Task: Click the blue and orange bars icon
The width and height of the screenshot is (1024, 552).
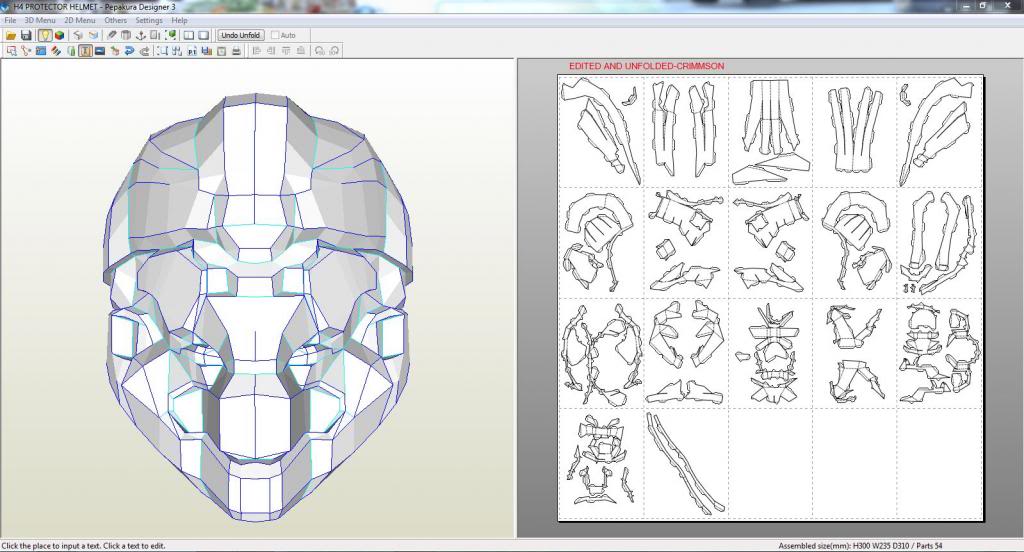Action: pyautogui.click(x=206, y=51)
